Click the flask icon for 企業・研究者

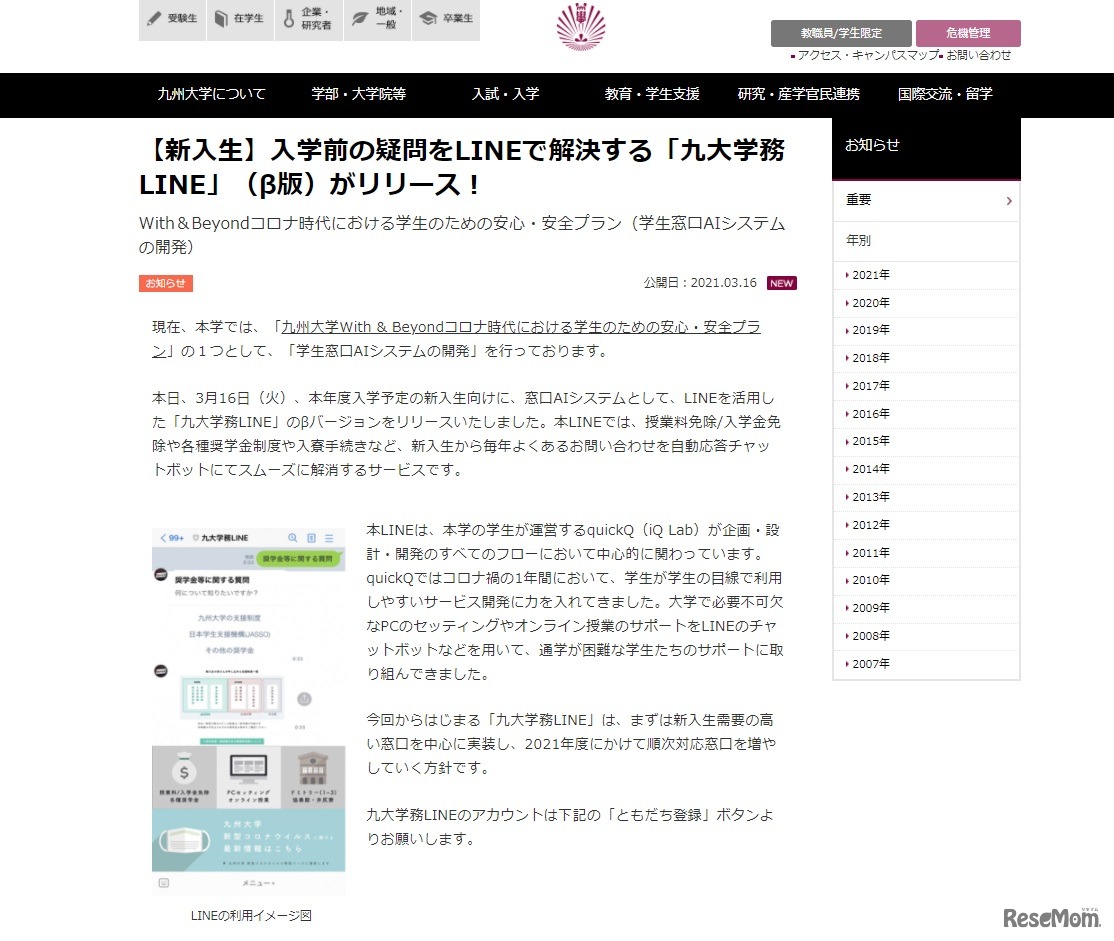pyautogui.click(x=288, y=18)
